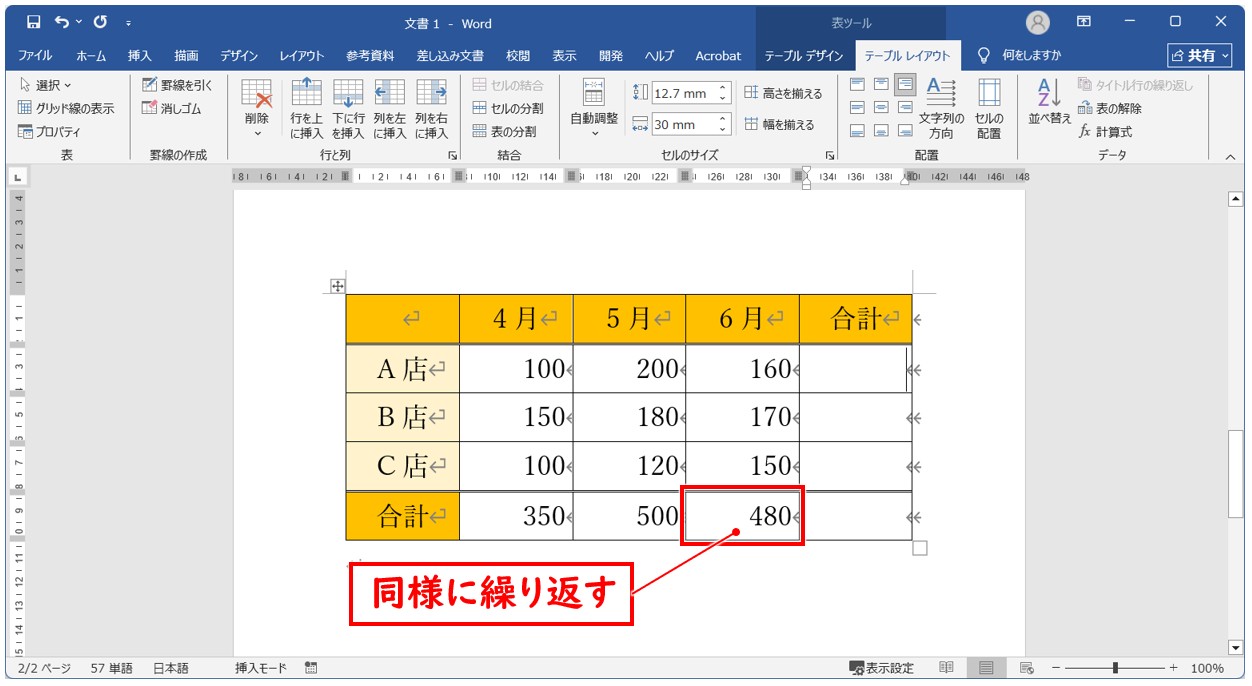The width and height of the screenshot is (1252, 686).
Task: Open the Select (選択) dropdown
Action: click(45, 85)
